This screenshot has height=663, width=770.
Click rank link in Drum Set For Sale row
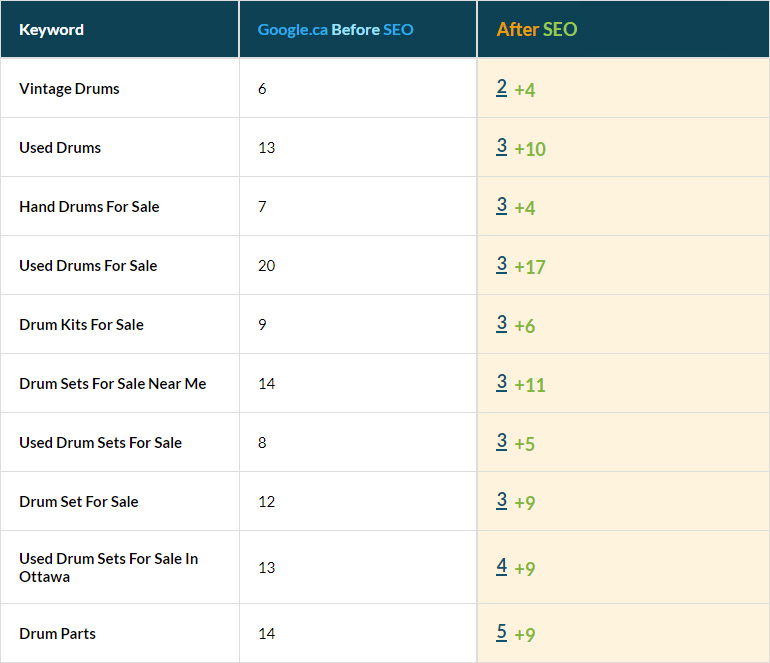pyautogui.click(x=501, y=501)
